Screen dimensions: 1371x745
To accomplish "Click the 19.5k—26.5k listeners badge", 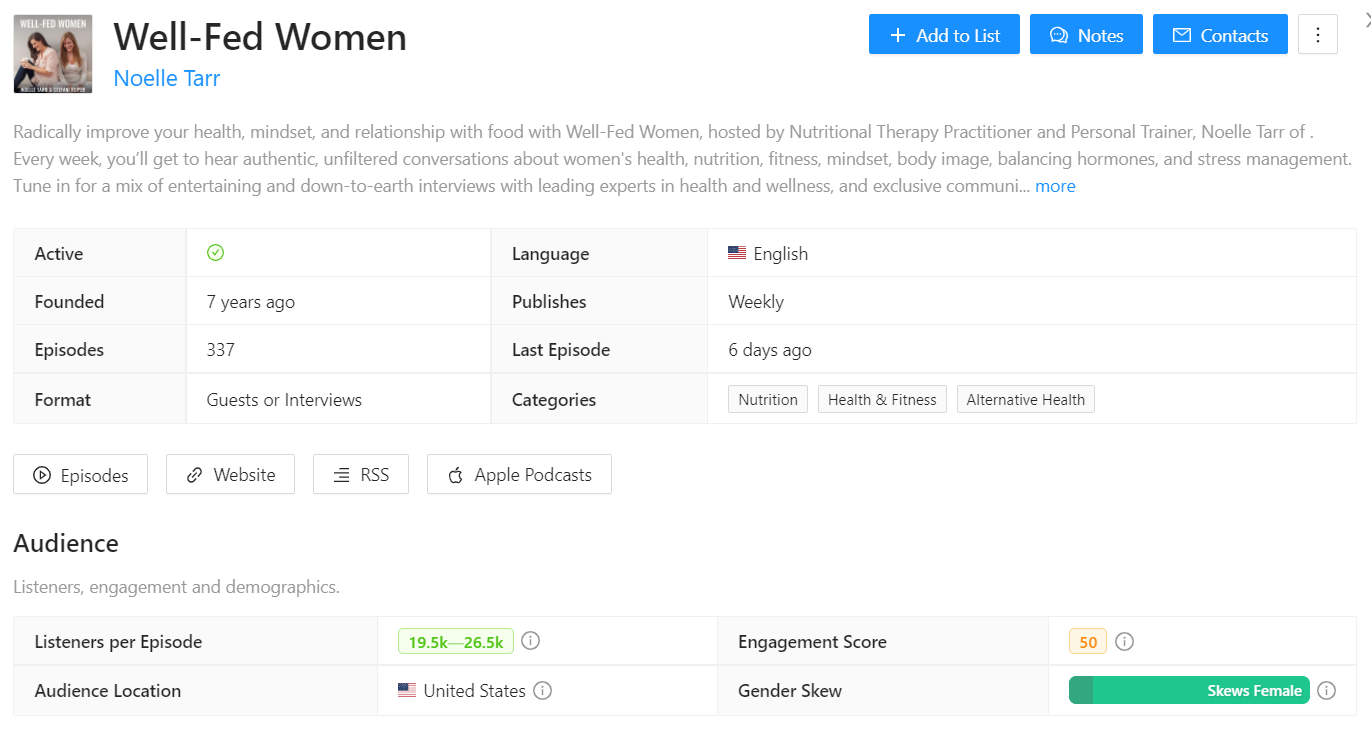I will (456, 641).
